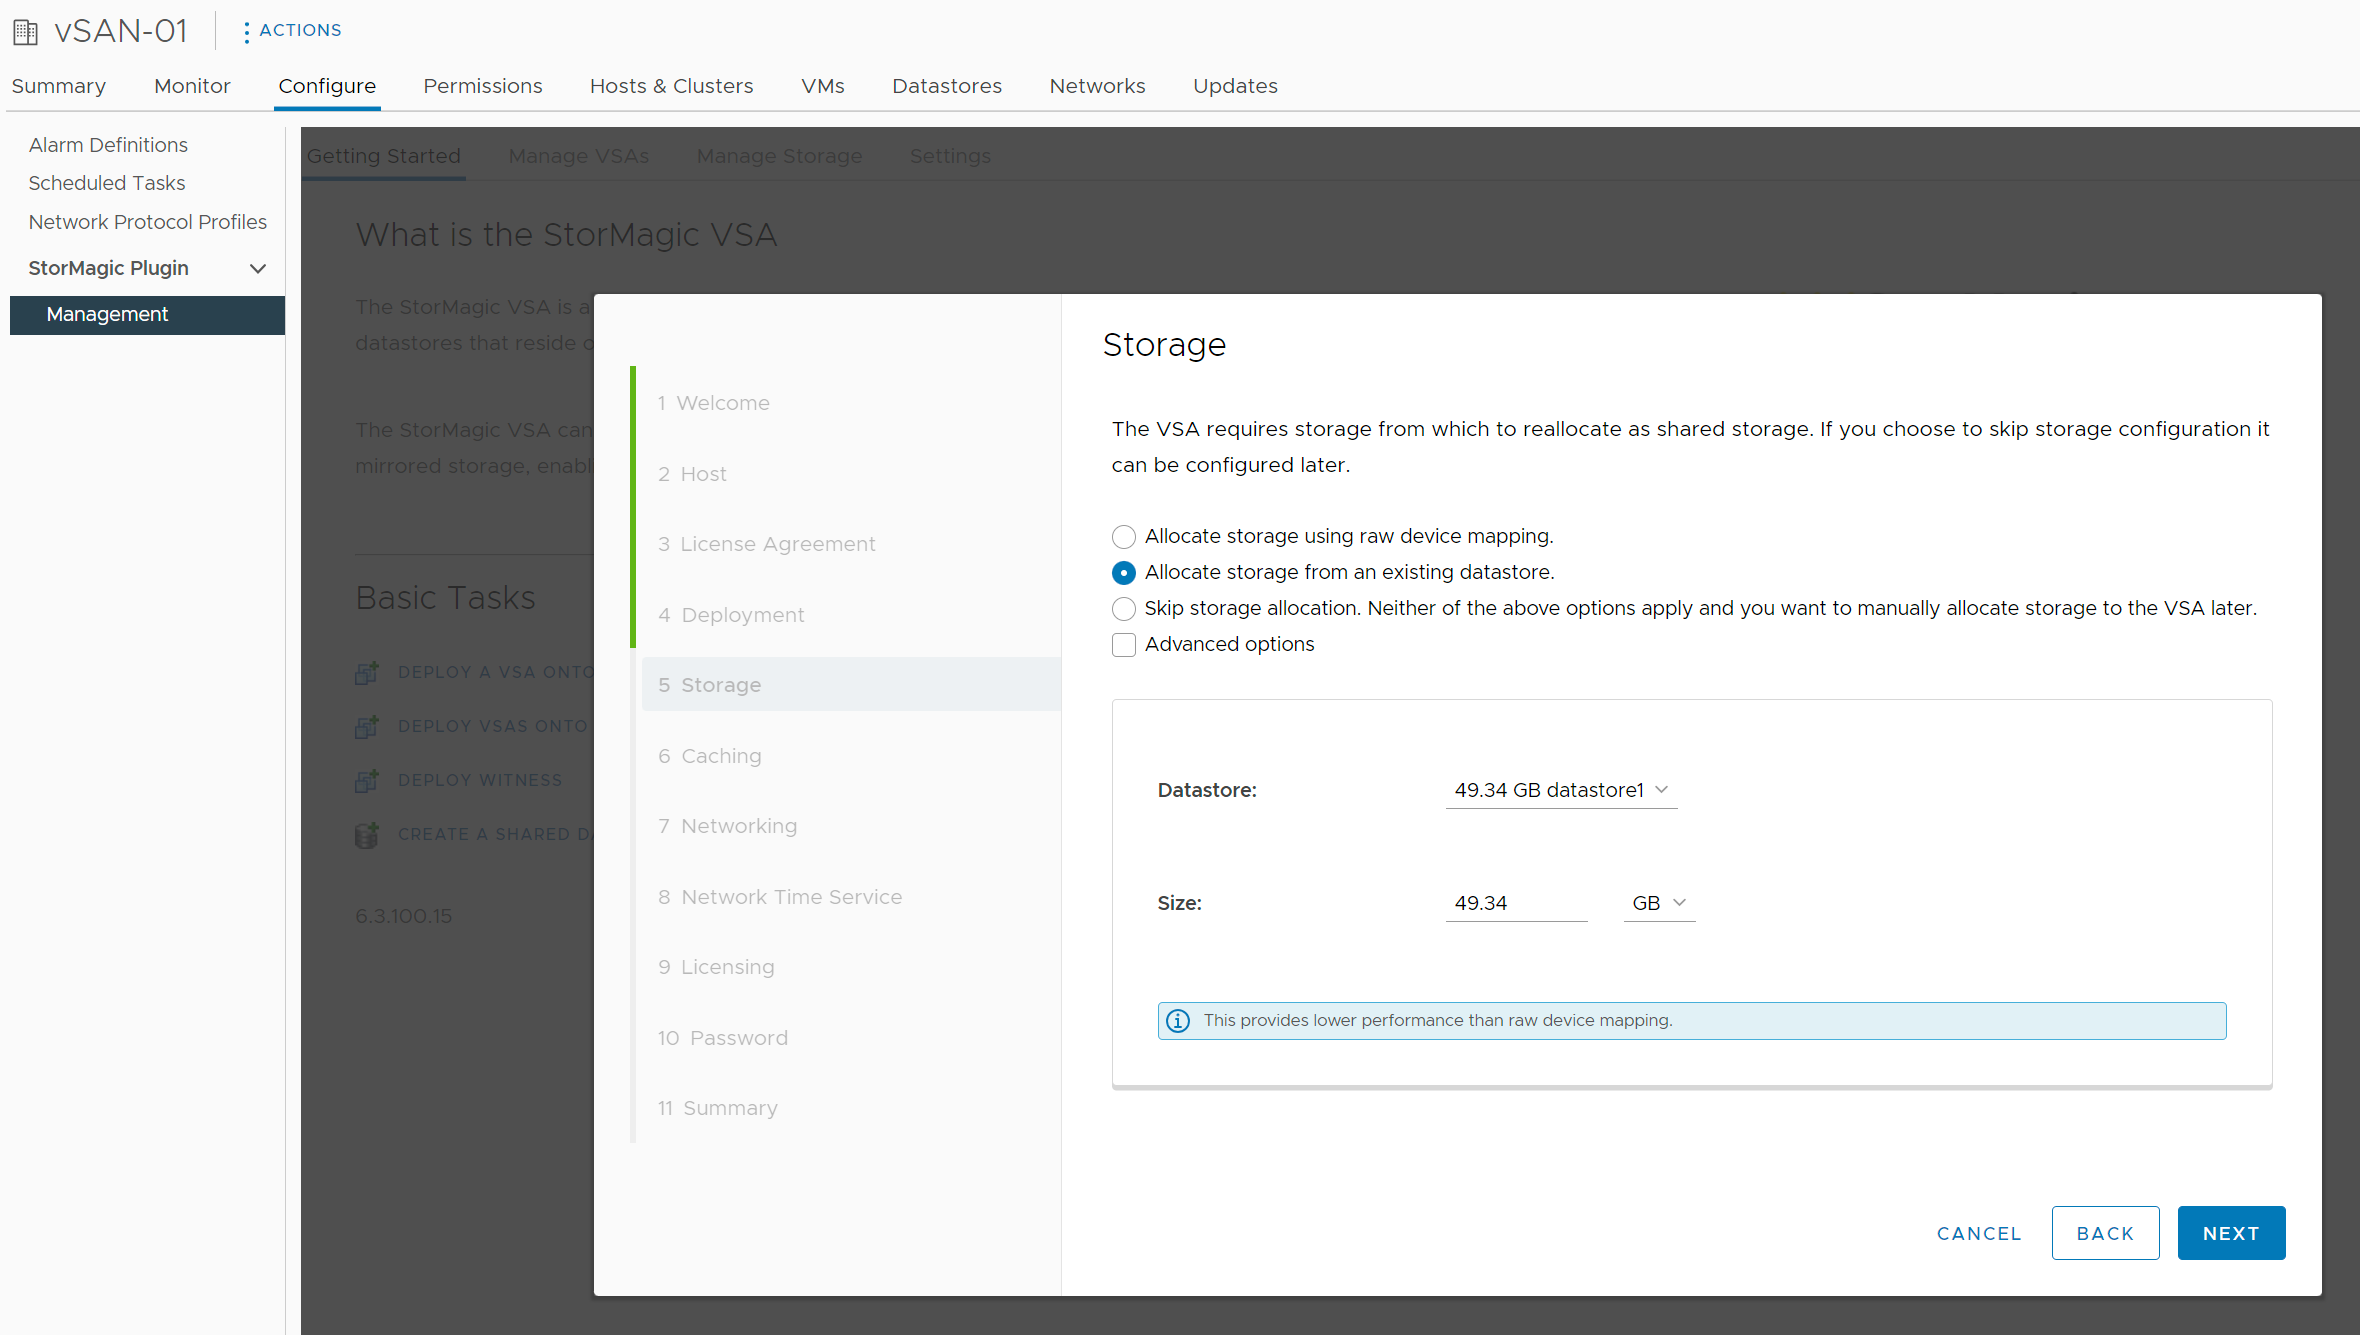Click the Manage Storage plugin tab
2360x1335 pixels.
(779, 156)
